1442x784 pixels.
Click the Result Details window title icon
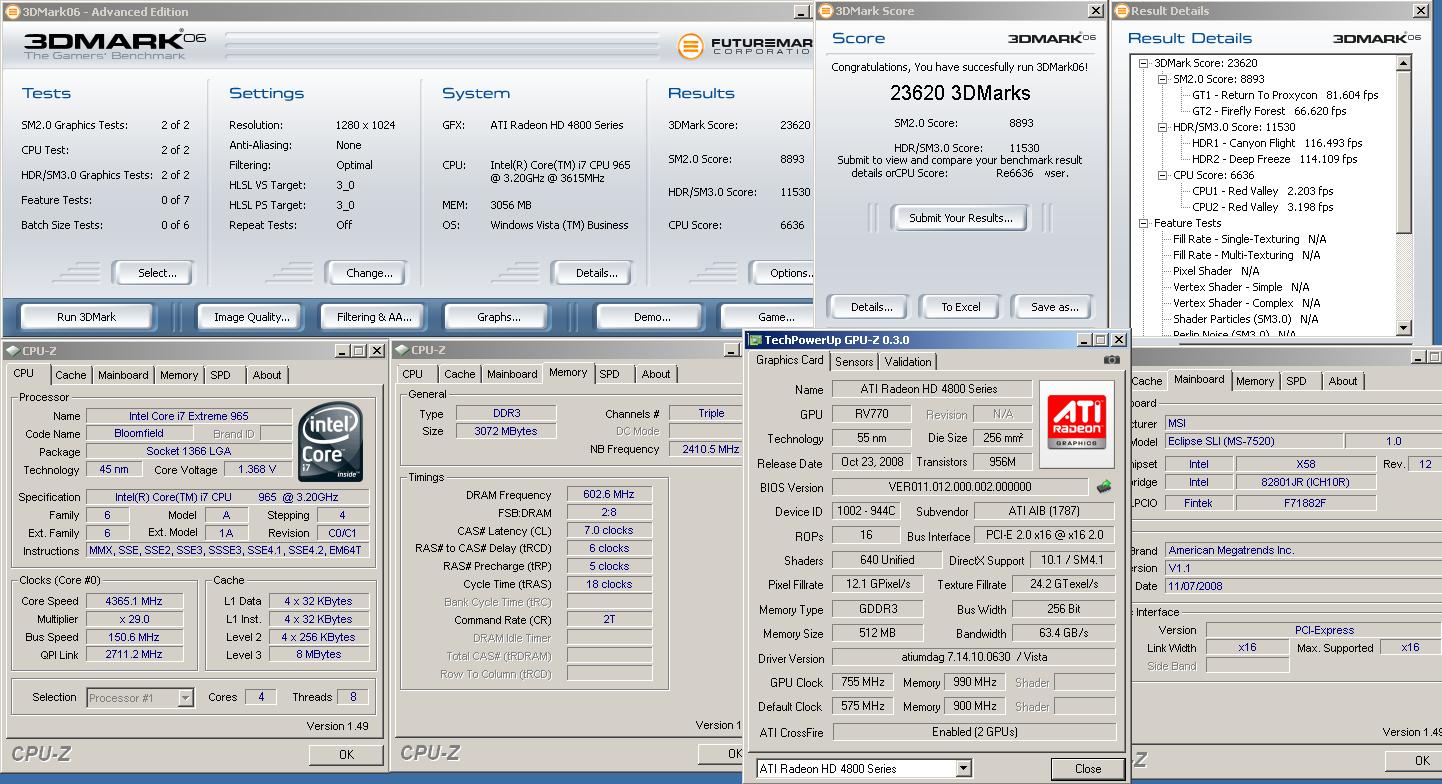[1121, 11]
